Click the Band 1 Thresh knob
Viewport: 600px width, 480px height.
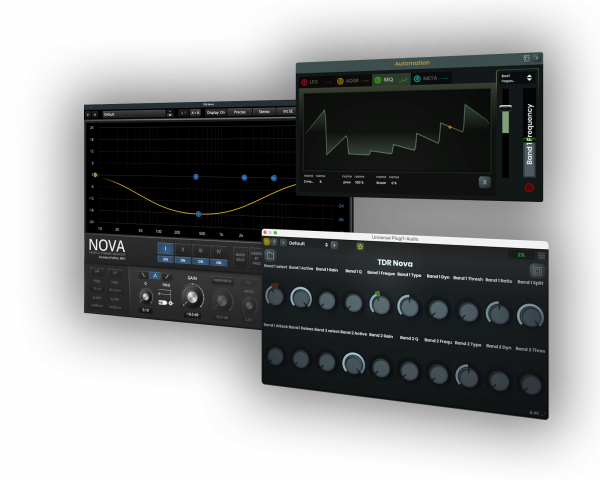pyautogui.click(x=468, y=312)
